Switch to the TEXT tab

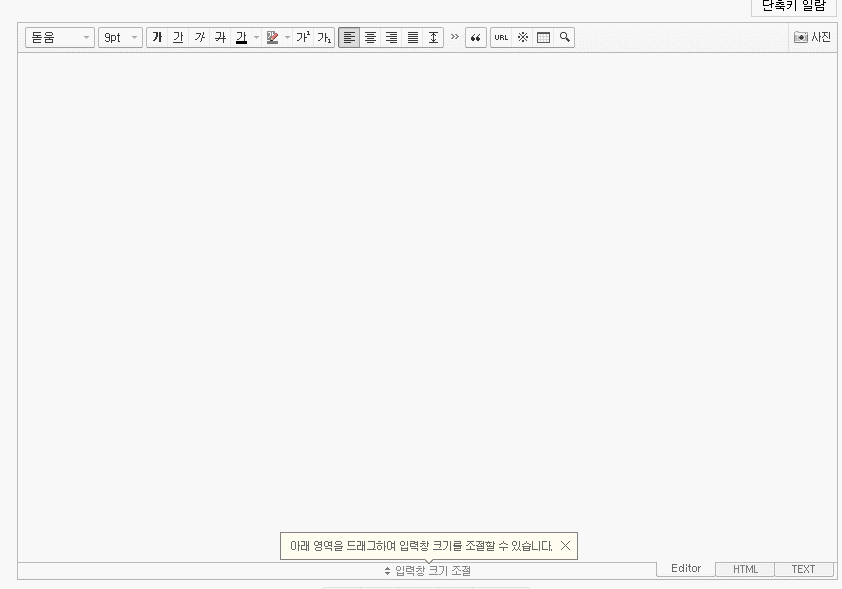pos(803,569)
